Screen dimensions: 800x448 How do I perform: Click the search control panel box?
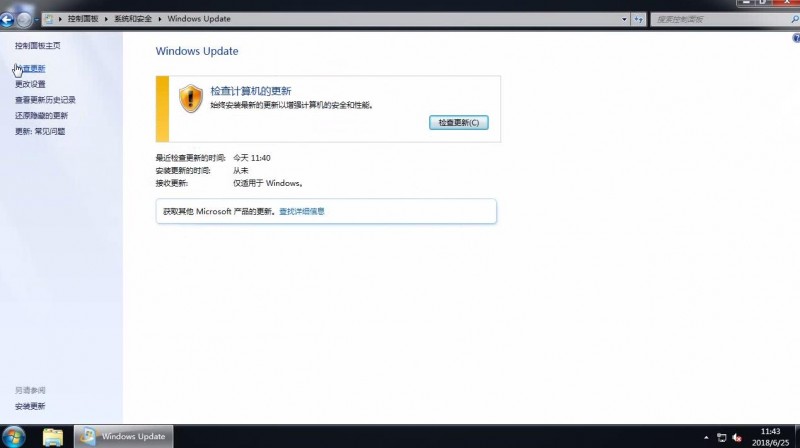721,19
